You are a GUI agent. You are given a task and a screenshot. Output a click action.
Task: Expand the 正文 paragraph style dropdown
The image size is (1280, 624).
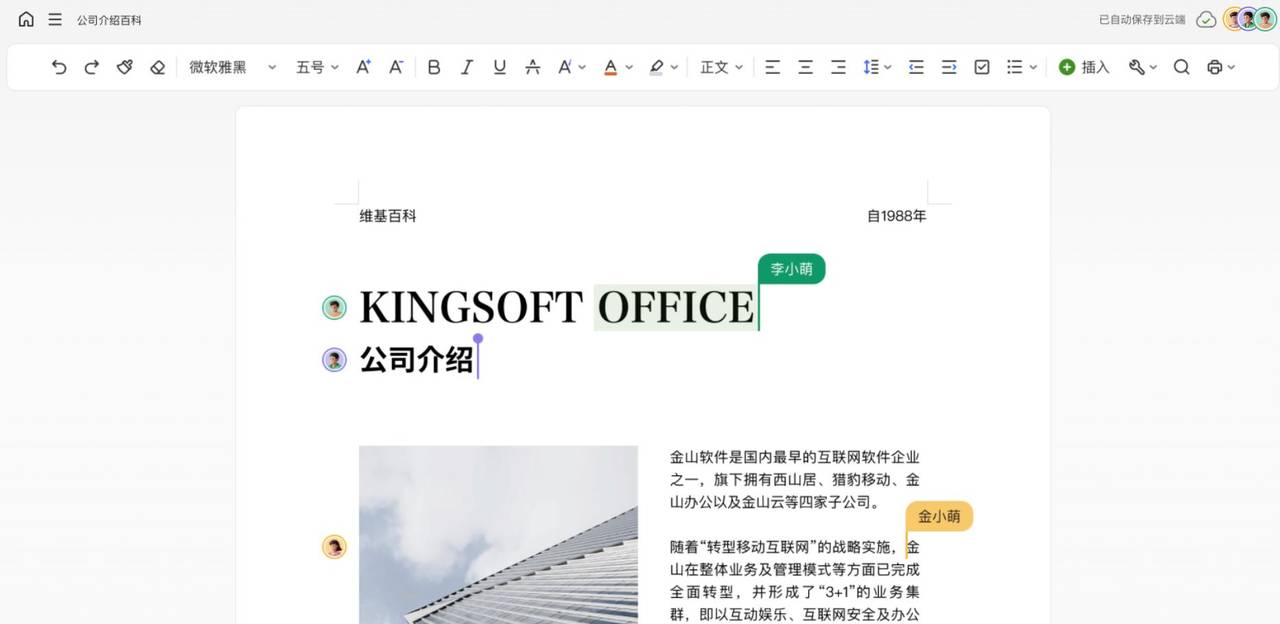pos(720,66)
